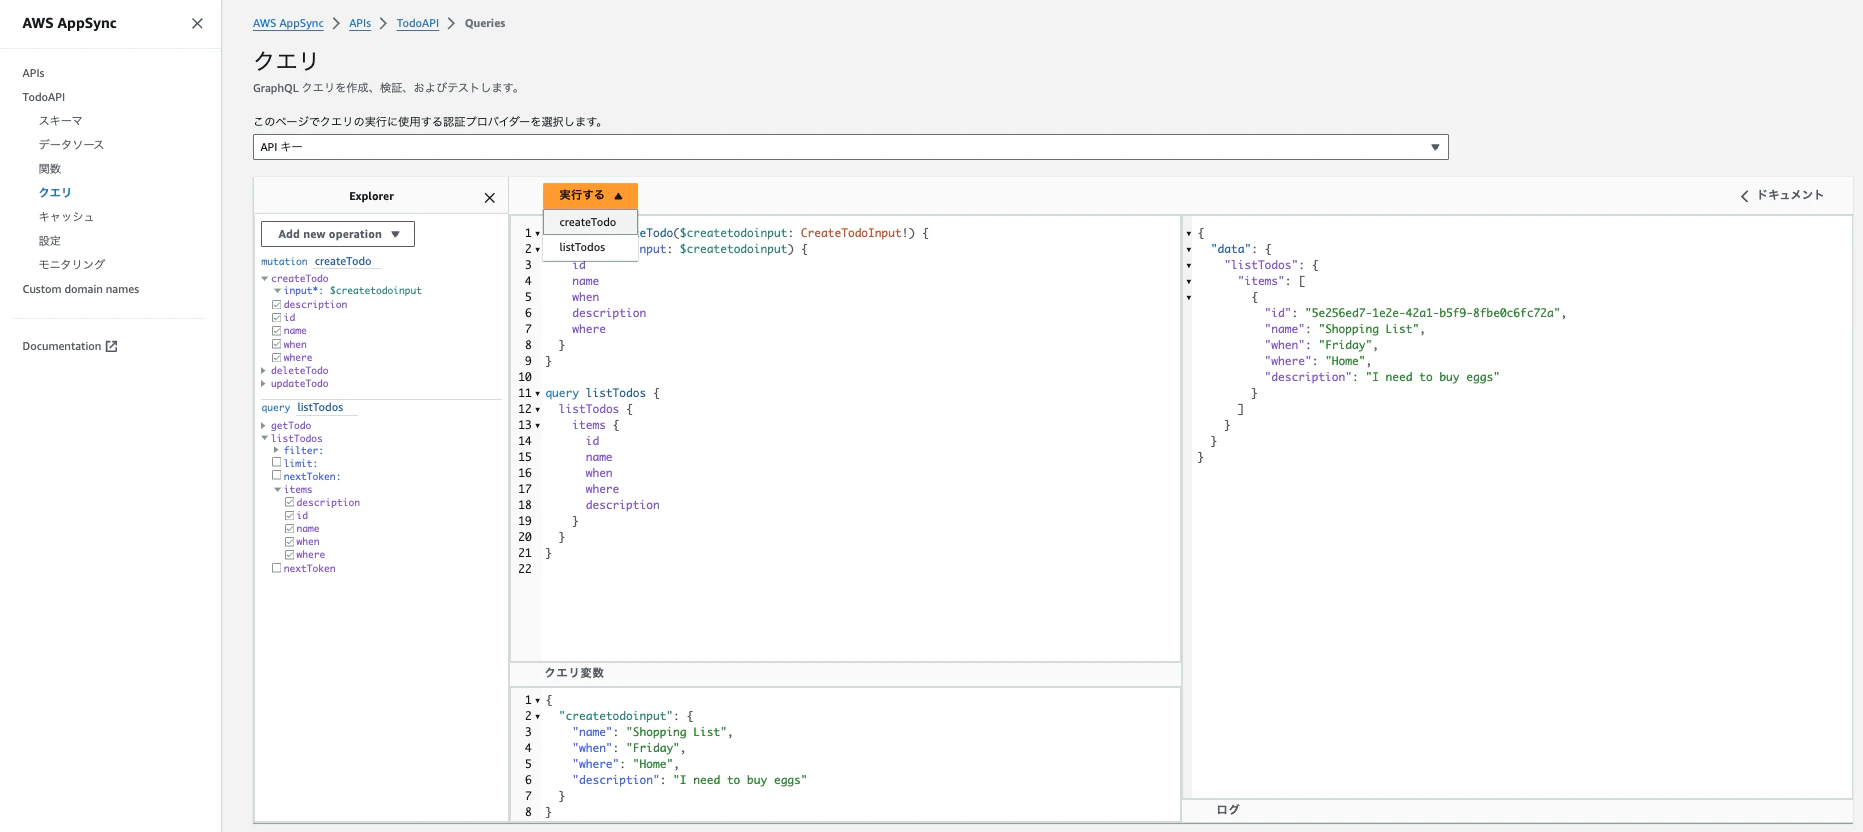Close the AWS AppSync navigation sidebar

tap(197, 23)
